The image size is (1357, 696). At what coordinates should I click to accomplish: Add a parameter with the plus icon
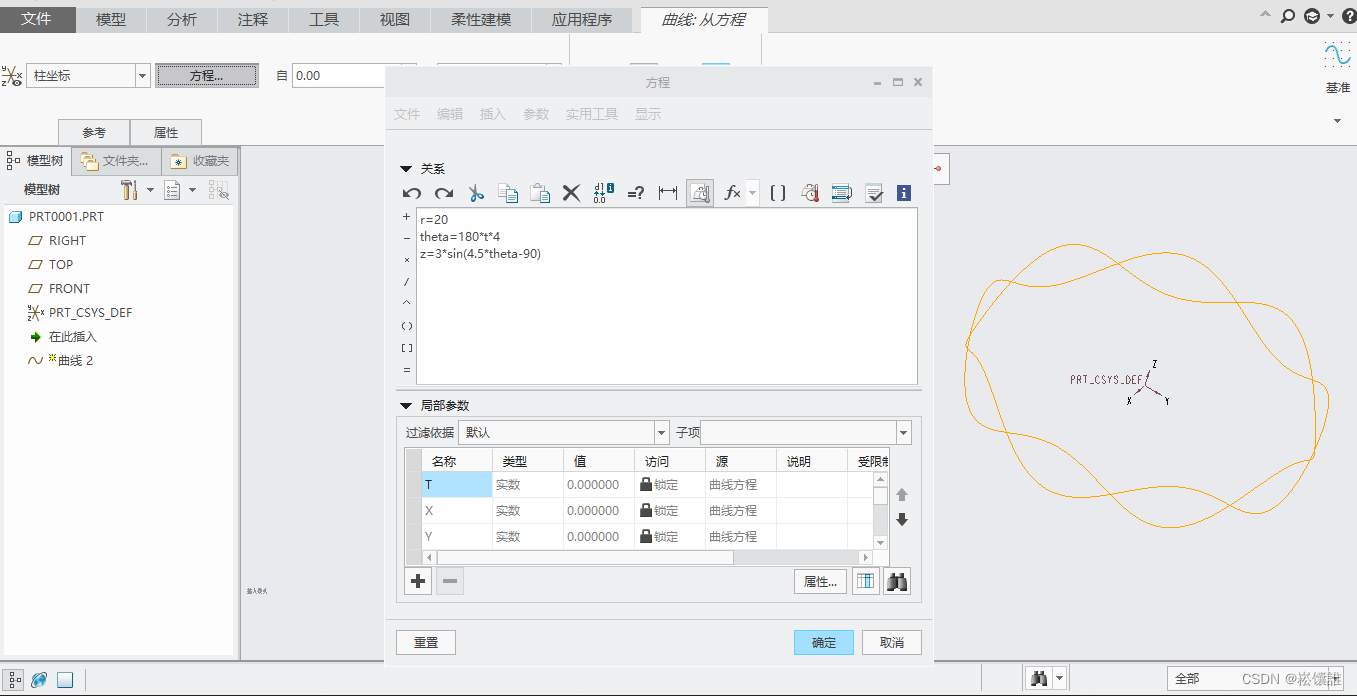click(418, 581)
